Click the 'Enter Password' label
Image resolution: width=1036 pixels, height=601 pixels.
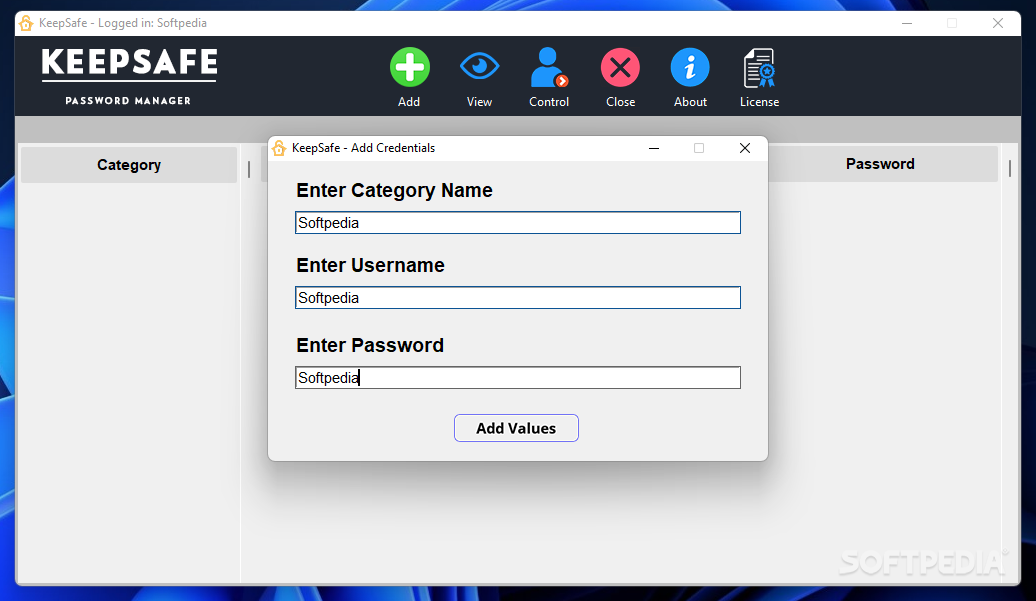[370, 345]
